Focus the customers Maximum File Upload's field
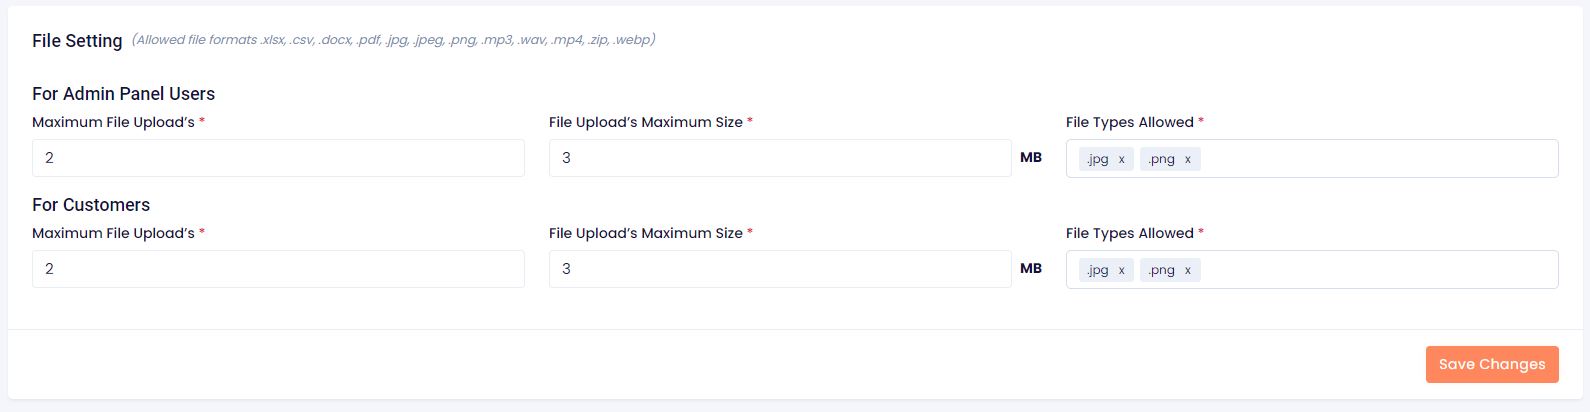Image resolution: width=1590 pixels, height=412 pixels. click(x=278, y=269)
